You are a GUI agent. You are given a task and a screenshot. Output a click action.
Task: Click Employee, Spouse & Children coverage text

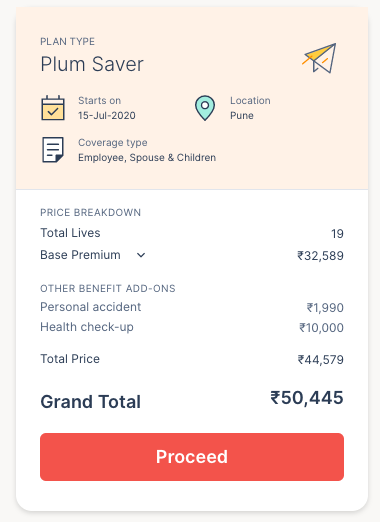pos(147,157)
